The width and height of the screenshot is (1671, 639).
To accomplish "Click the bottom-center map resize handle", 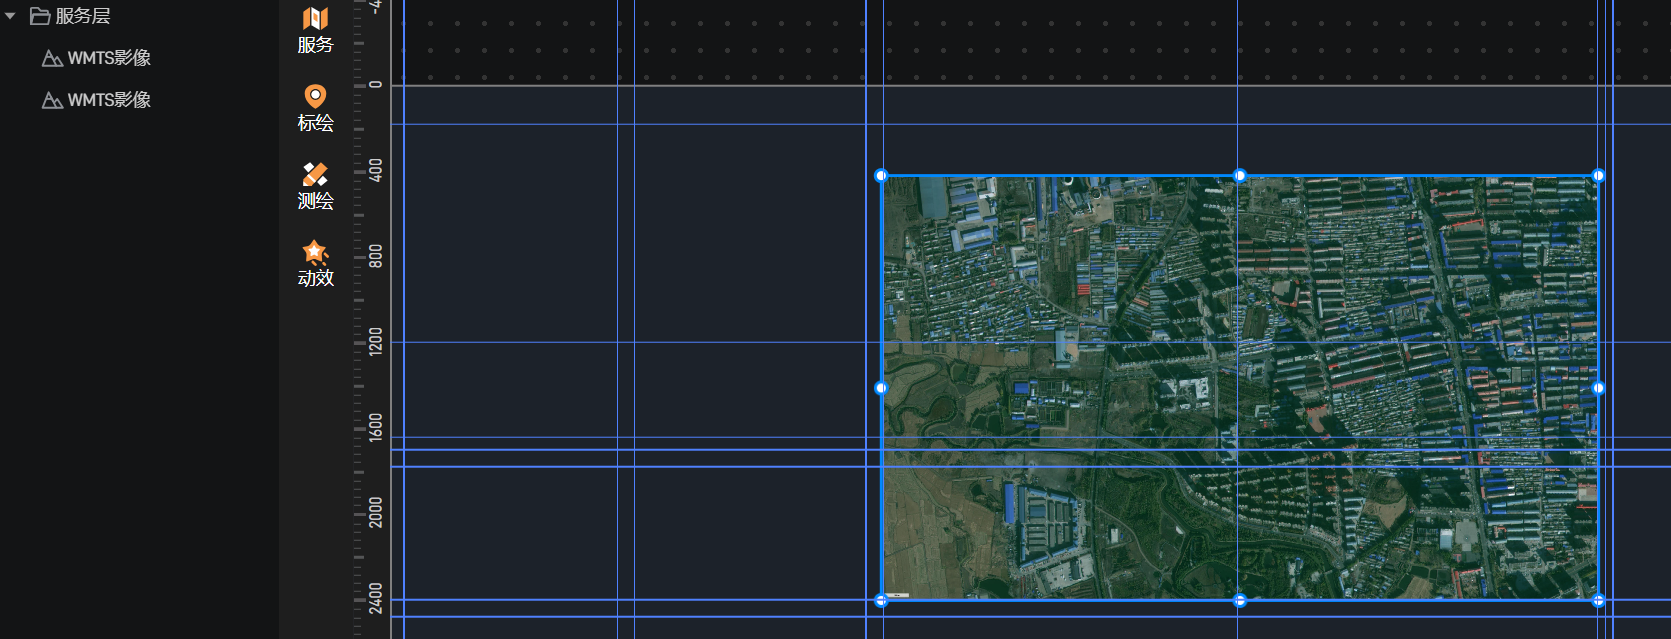I will click(1240, 601).
